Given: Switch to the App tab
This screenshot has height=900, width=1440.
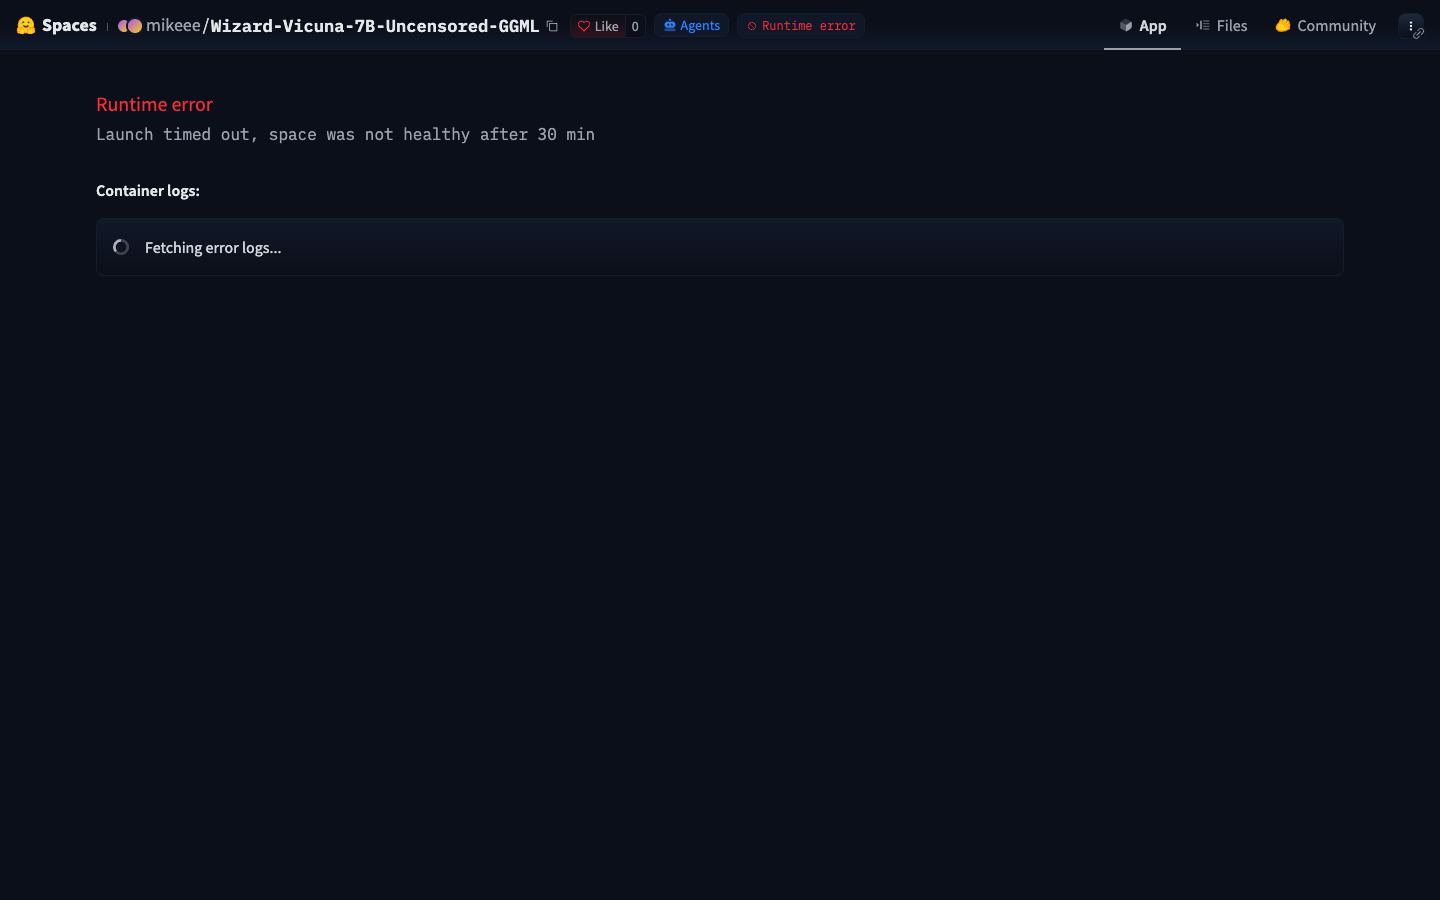Looking at the screenshot, I should (x=1142, y=26).
